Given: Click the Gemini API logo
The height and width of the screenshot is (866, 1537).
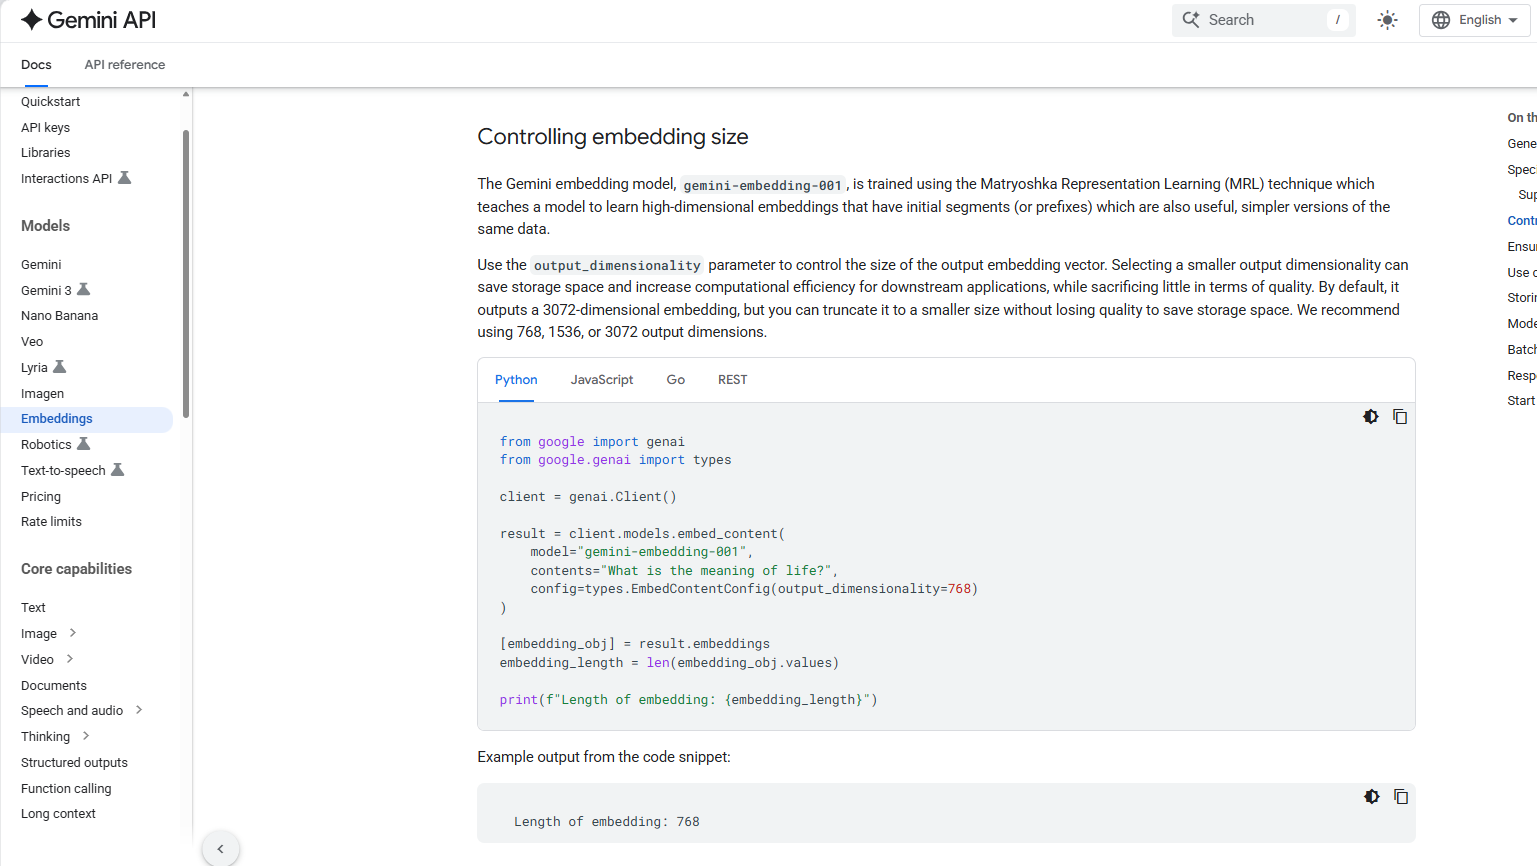Looking at the screenshot, I should point(88,20).
